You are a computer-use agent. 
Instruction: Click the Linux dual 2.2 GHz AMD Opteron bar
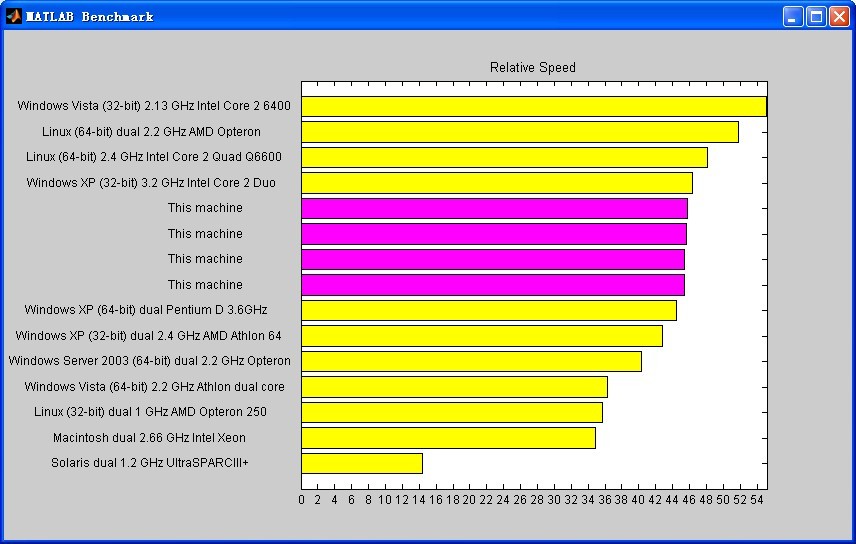click(x=520, y=132)
